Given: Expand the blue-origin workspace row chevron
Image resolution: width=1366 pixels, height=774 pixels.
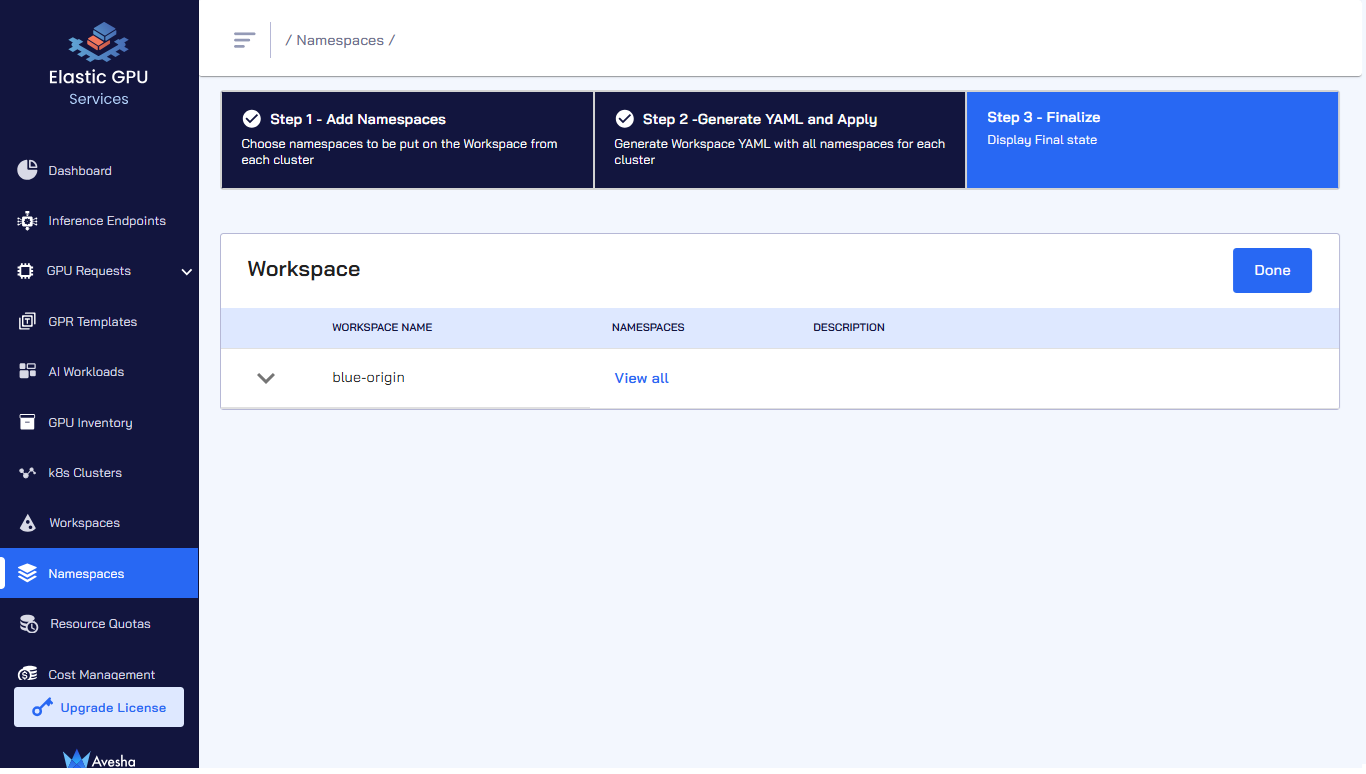Looking at the screenshot, I should pos(266,378).
